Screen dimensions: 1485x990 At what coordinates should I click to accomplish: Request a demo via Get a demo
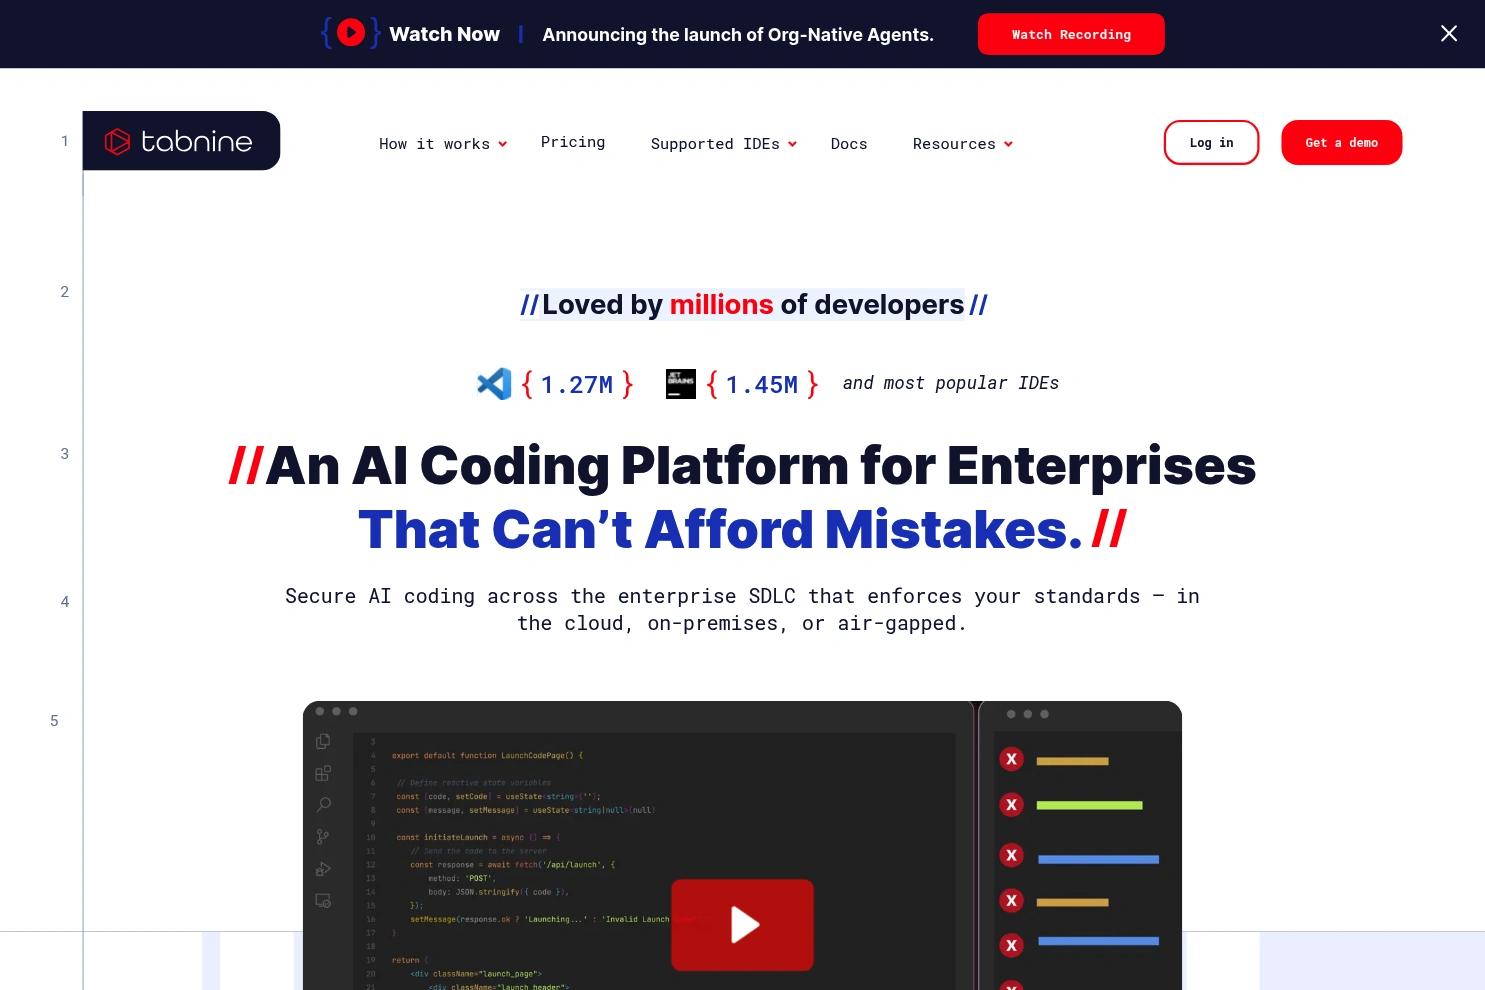click(x=1341, y=143)
